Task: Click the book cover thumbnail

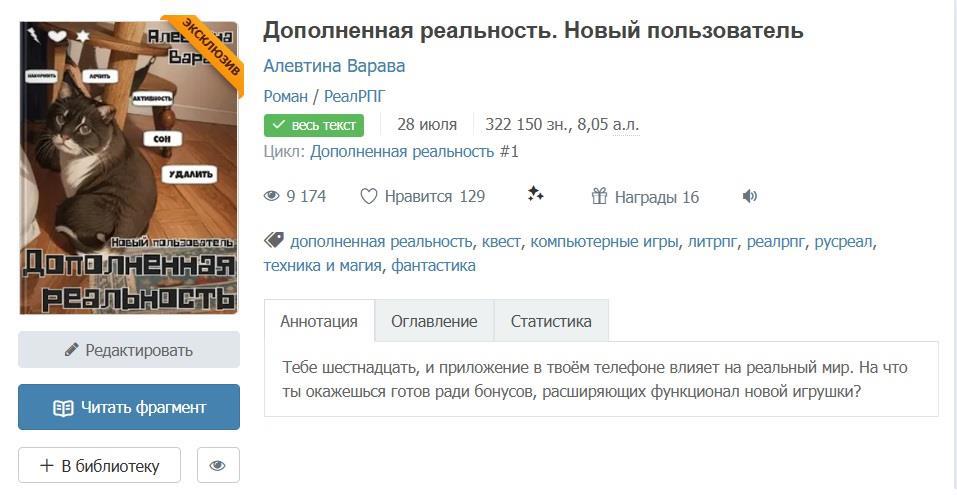Action: 129,167
